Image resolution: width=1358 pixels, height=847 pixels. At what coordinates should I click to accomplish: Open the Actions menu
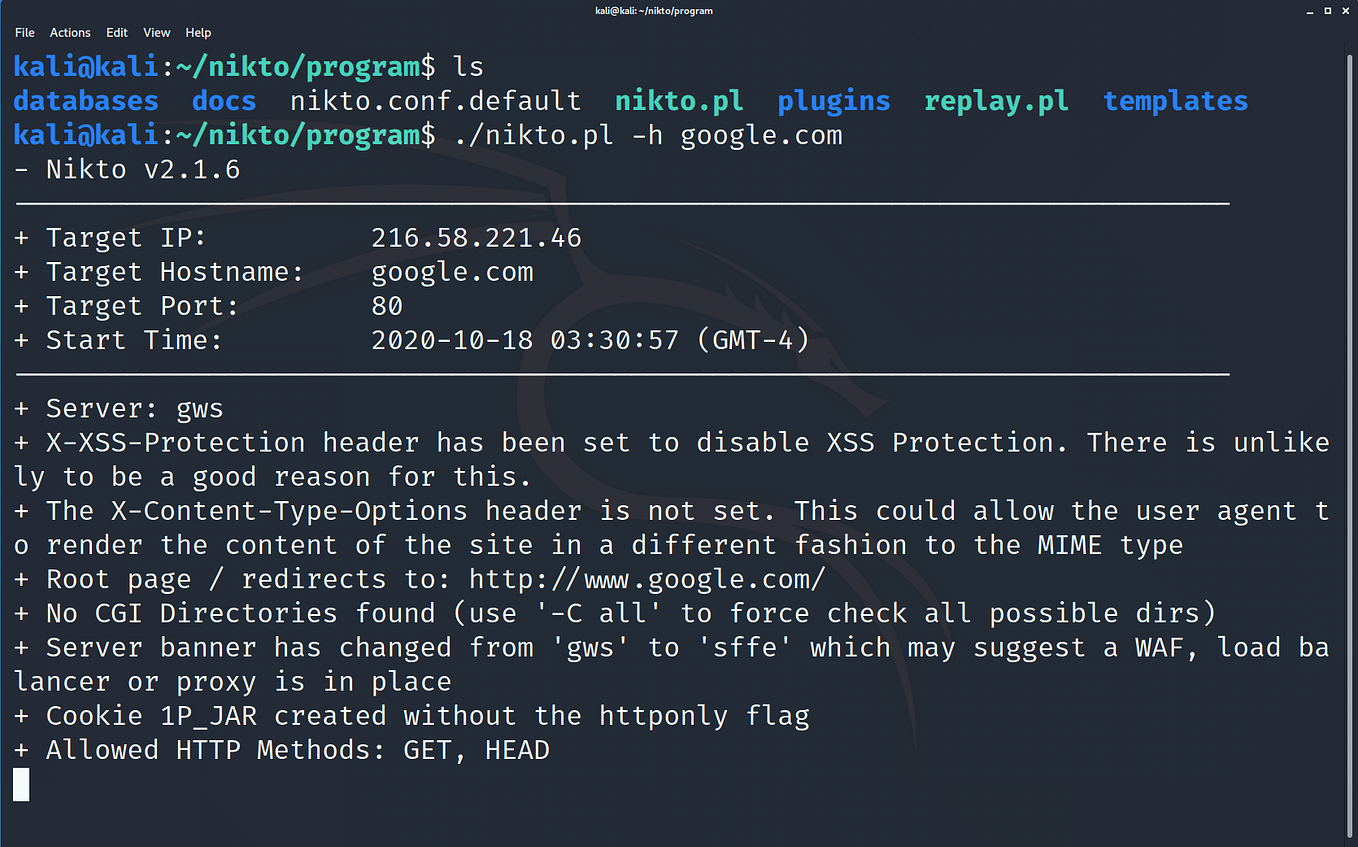coord(70,32)
